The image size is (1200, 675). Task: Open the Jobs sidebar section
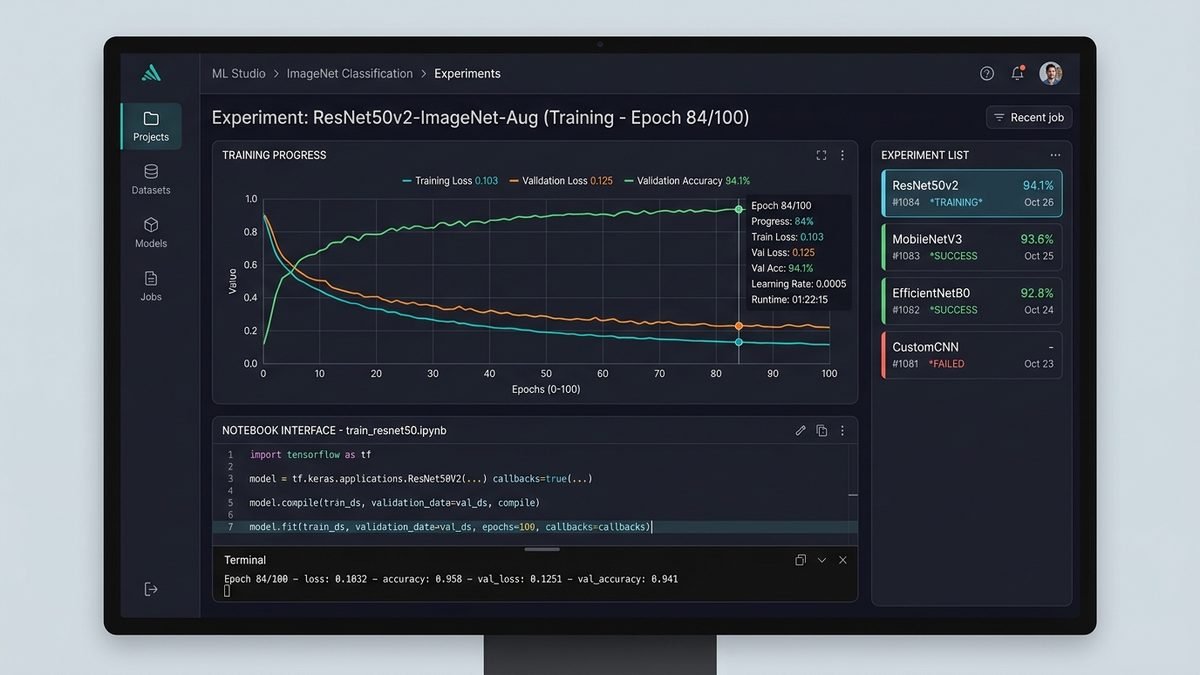coord(151,286)
